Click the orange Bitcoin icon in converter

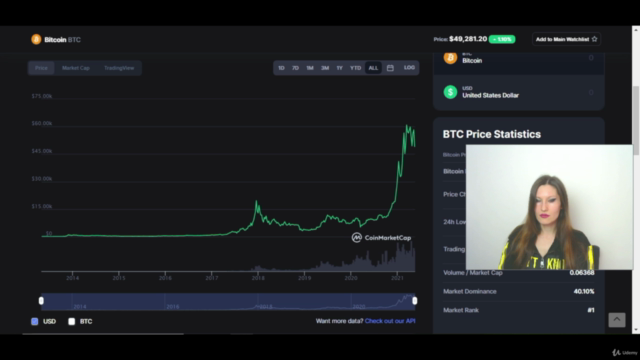tap(450, 58)
